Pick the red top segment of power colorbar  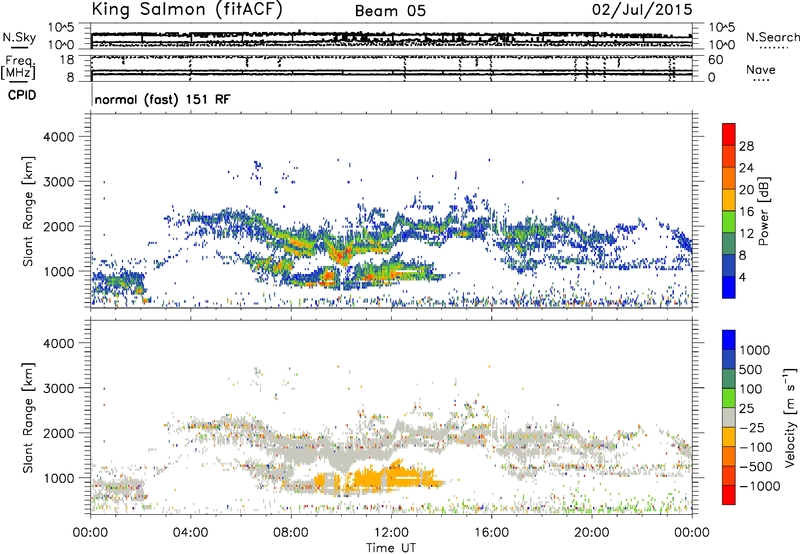(x=729, y=134)
